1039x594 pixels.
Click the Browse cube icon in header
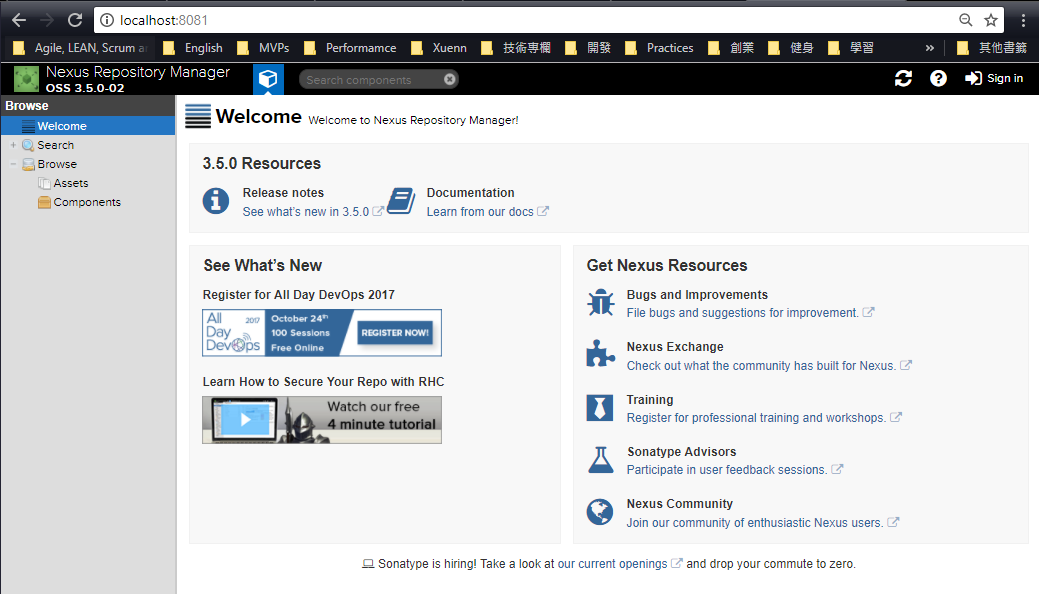pyautogui.click(x=268, y=79)
